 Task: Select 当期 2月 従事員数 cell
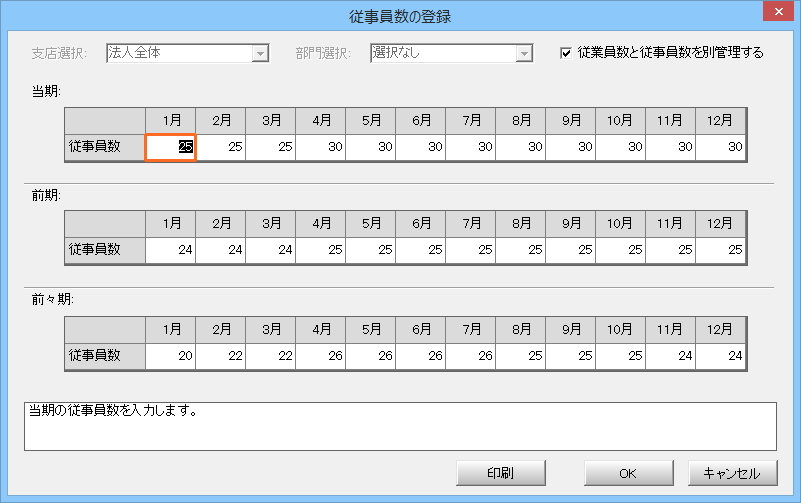click(x=220, y=147)
